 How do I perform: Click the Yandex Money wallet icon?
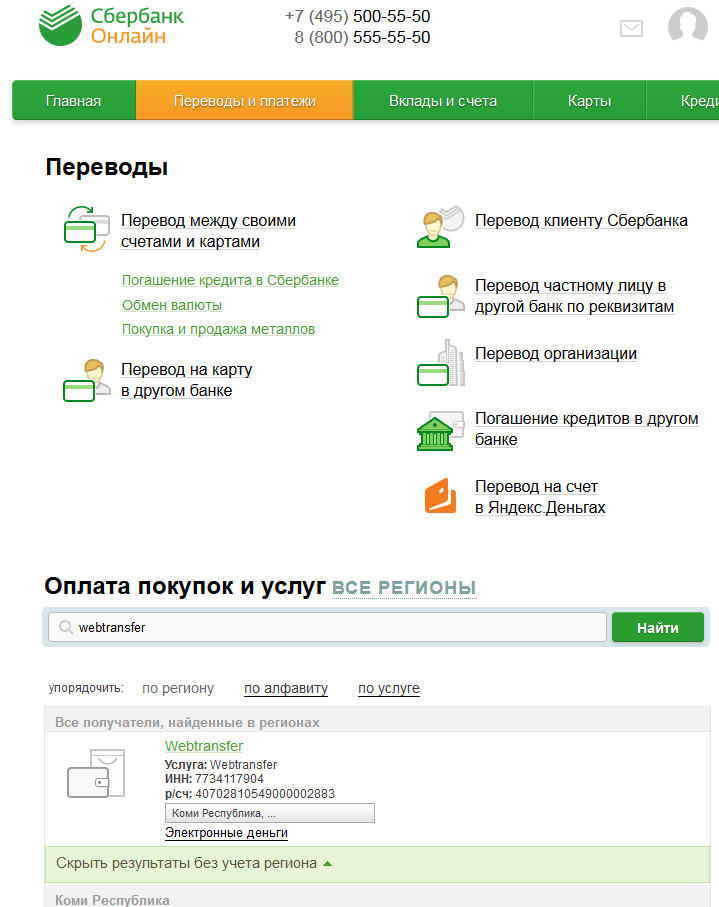tap(439, 496)
